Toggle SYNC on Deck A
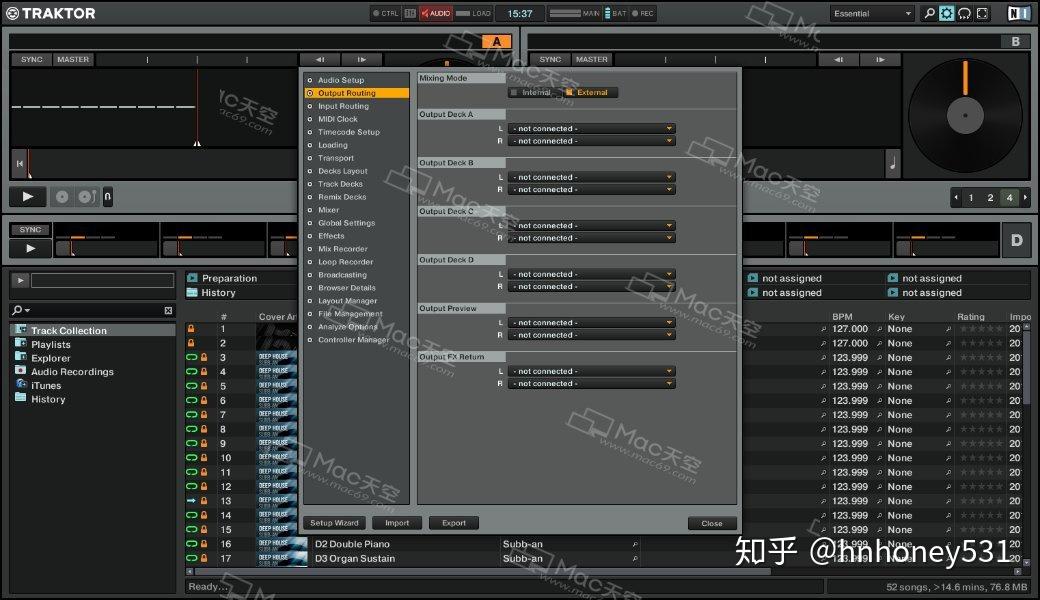The image size is (1040, 600). (31, 60)
